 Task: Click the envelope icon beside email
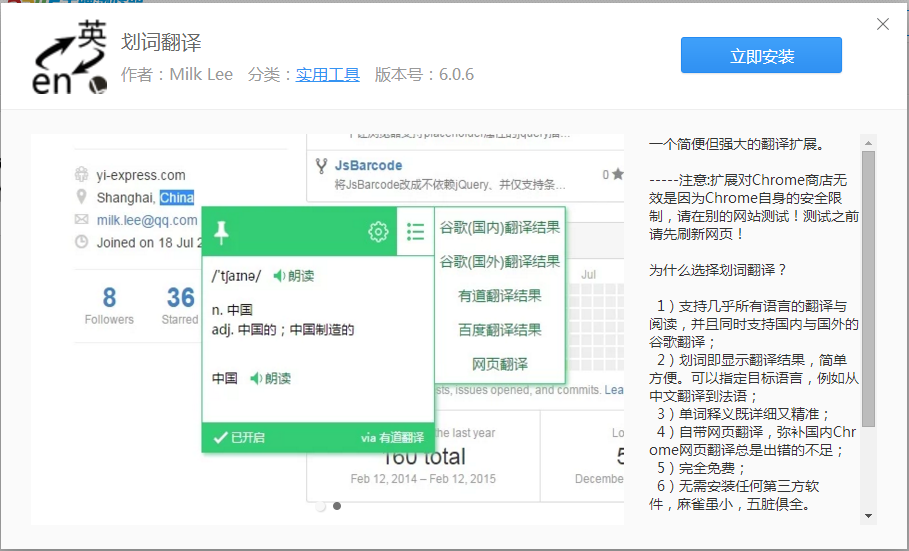[x=82, y=219]
